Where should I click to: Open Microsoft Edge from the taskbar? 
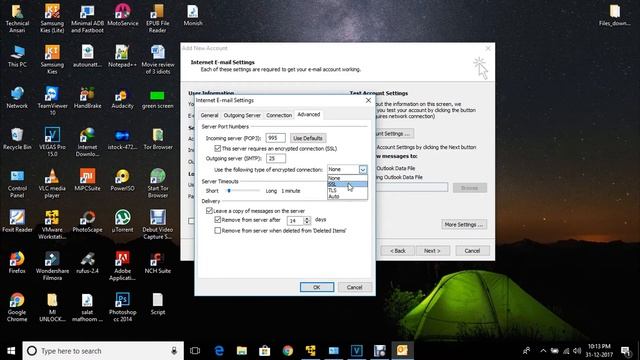click(x=219, y=351)
